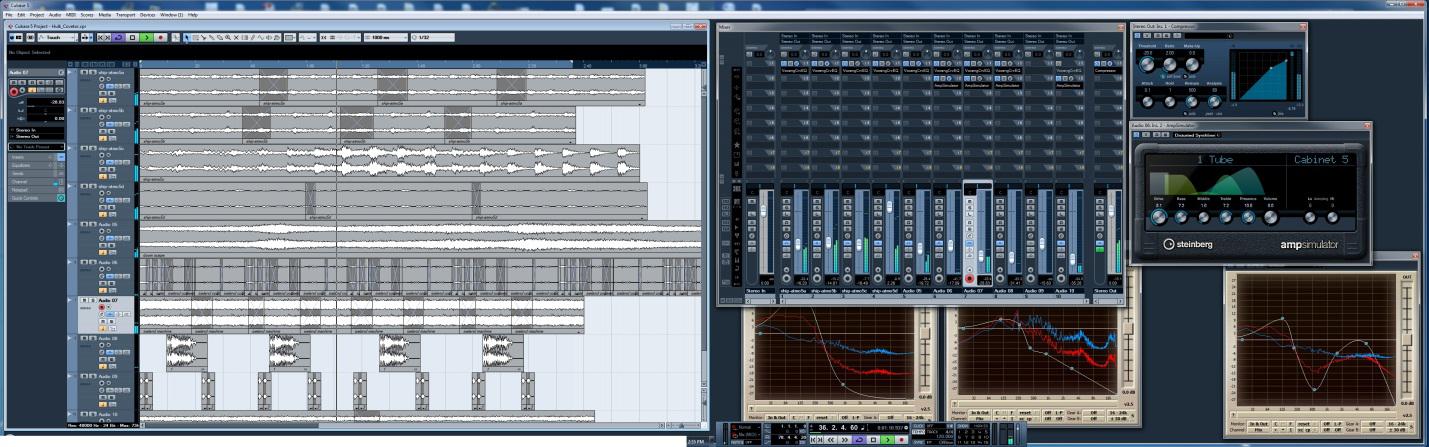Click Record Enable on Mixer Audio 07 strip
This screenshot has height=447, width=1429.
click(x=970, y=278)
